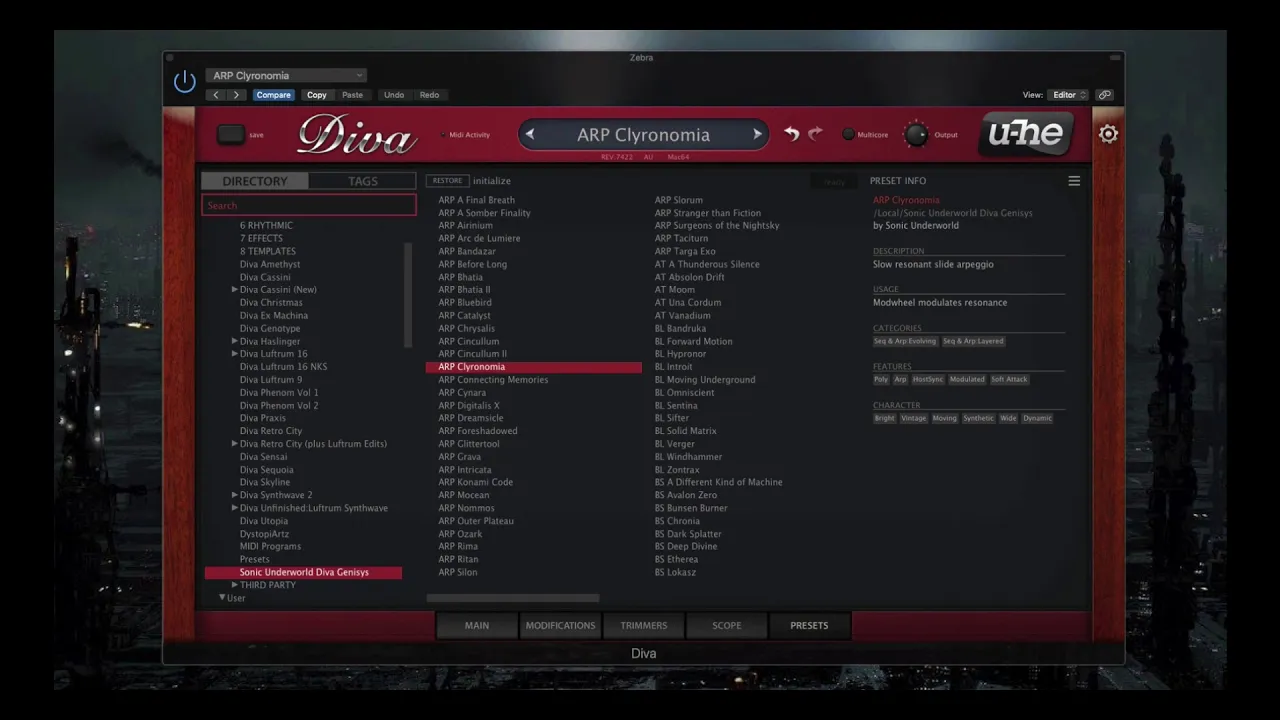Click the Soft Attack feature tag

click(x=1010, y=380)
